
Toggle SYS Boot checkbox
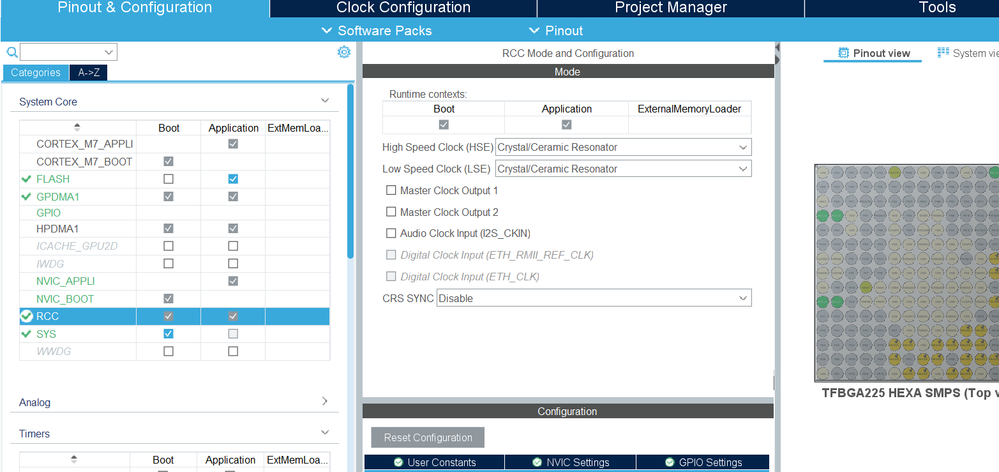point(168,334)
